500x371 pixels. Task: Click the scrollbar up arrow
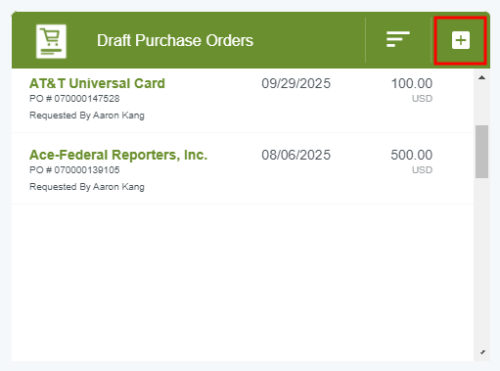coord(482,78)
